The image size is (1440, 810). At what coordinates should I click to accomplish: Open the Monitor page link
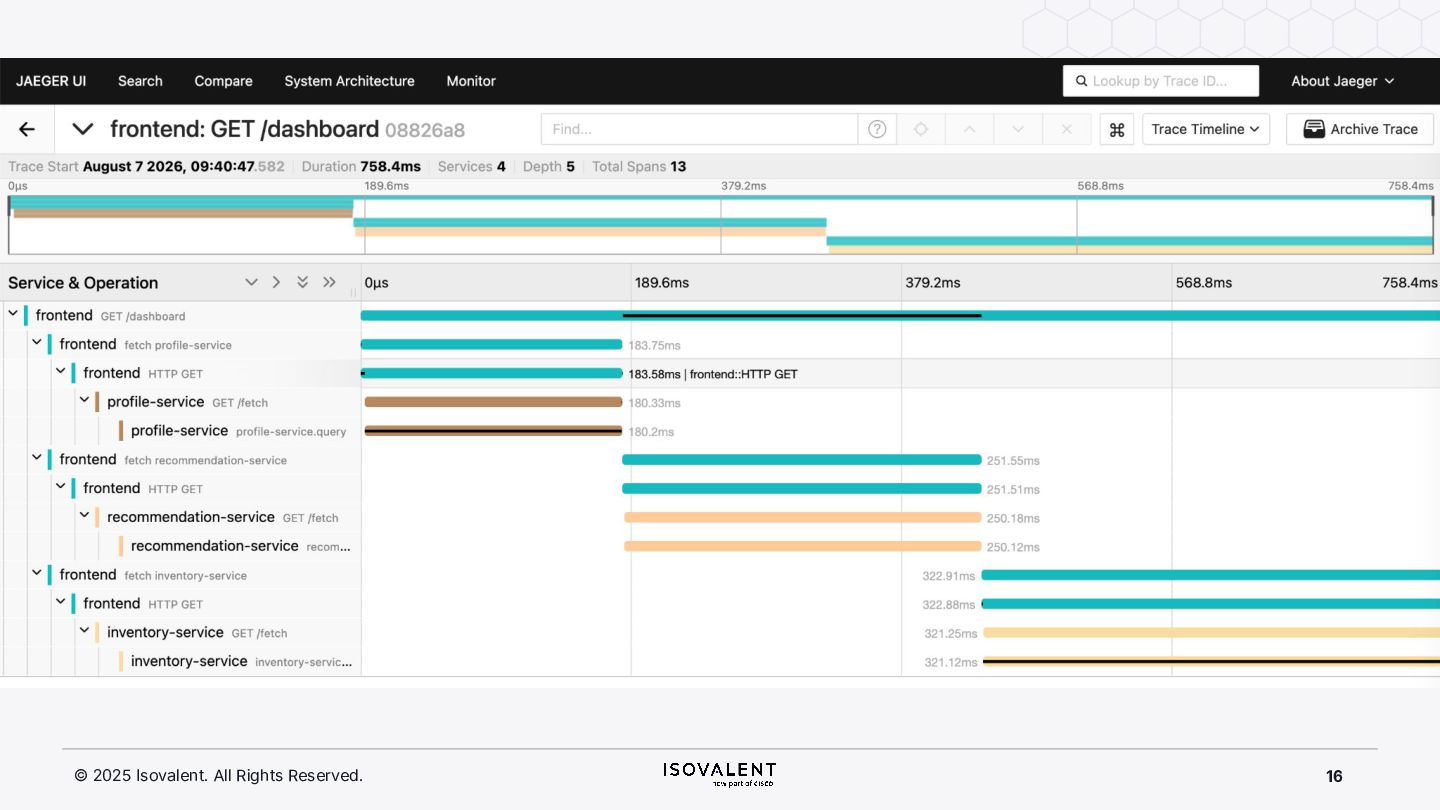(471, 81)
